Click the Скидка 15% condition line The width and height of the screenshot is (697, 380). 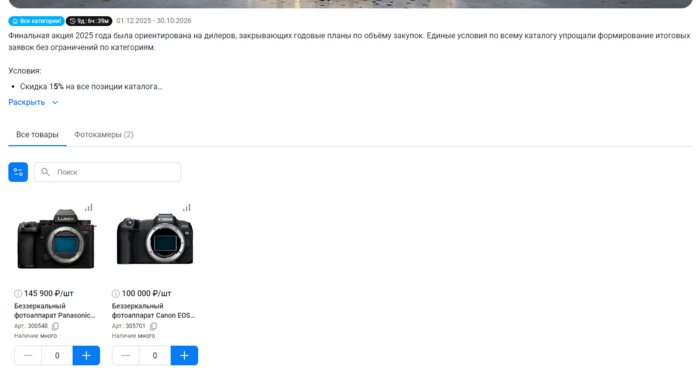(91, 87)
